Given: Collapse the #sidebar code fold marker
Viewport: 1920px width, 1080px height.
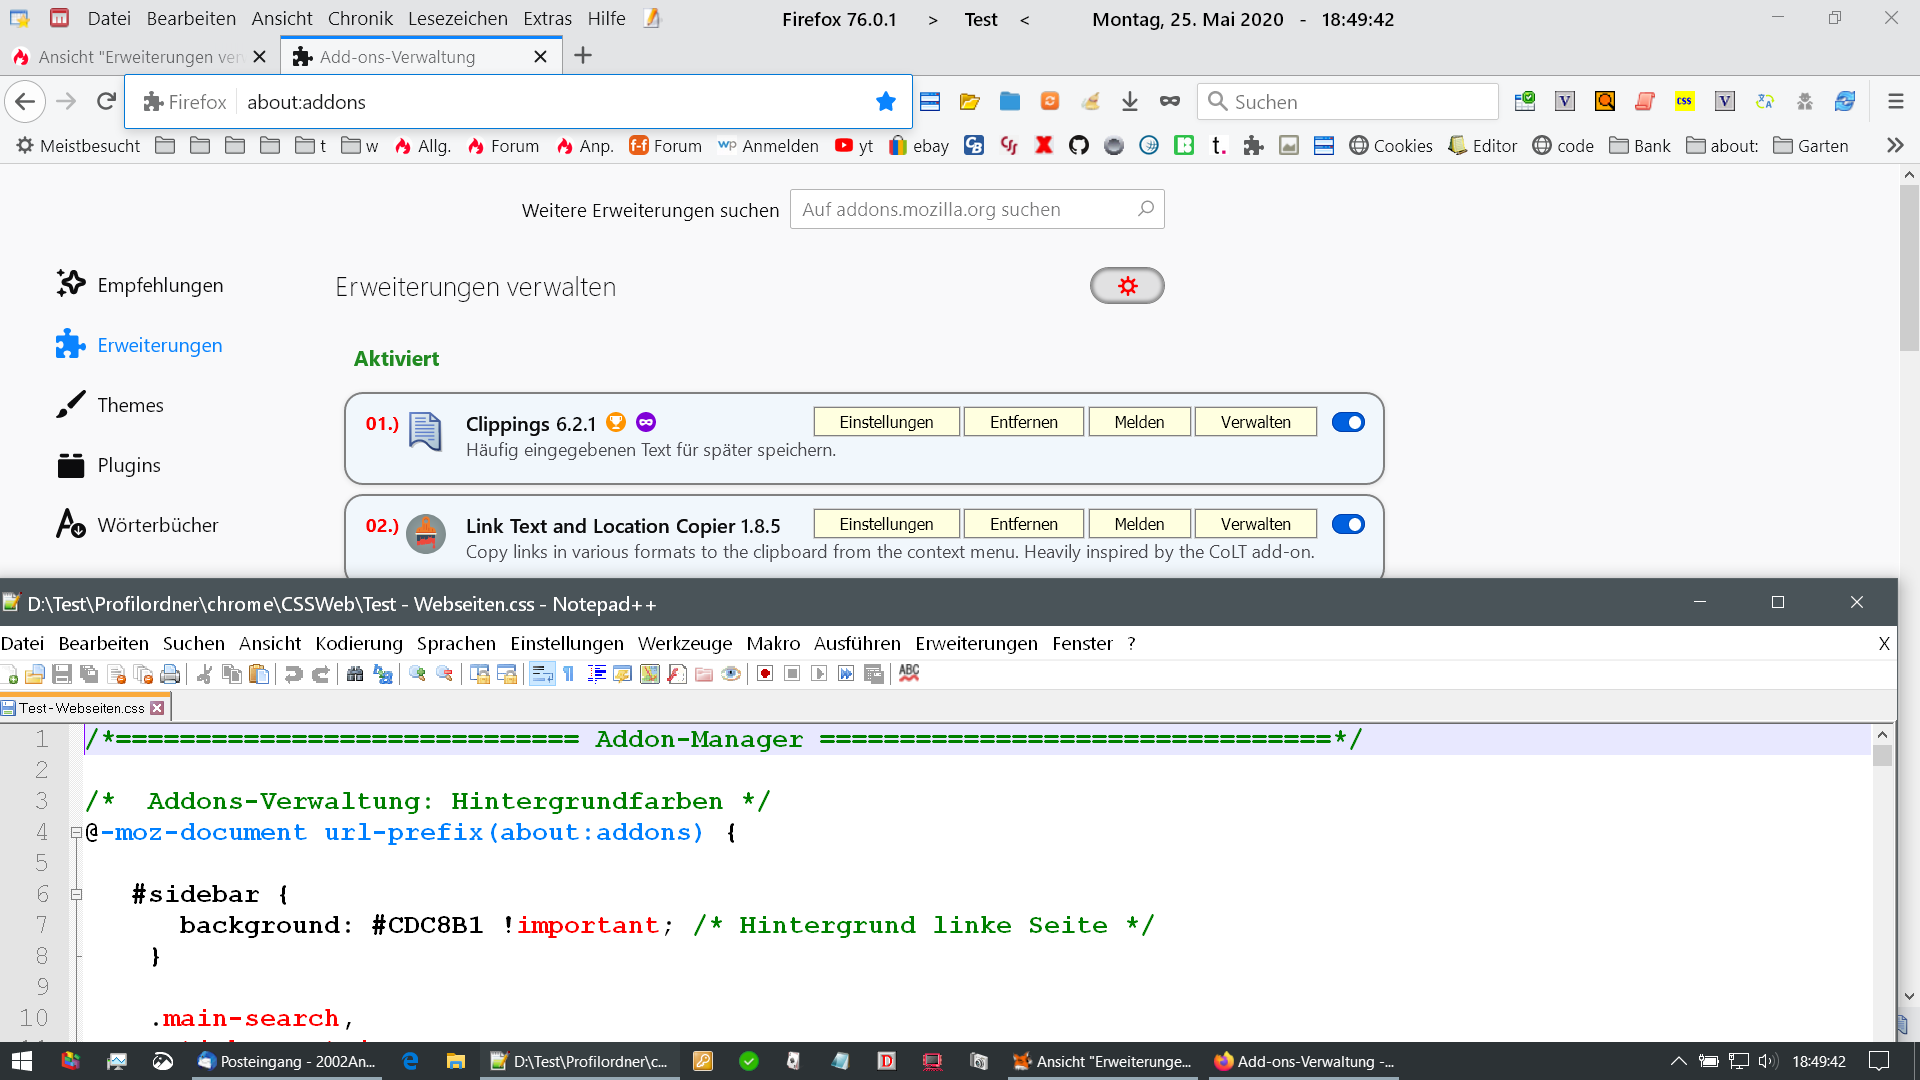Looking at the screenshot, I should (76, 894).
